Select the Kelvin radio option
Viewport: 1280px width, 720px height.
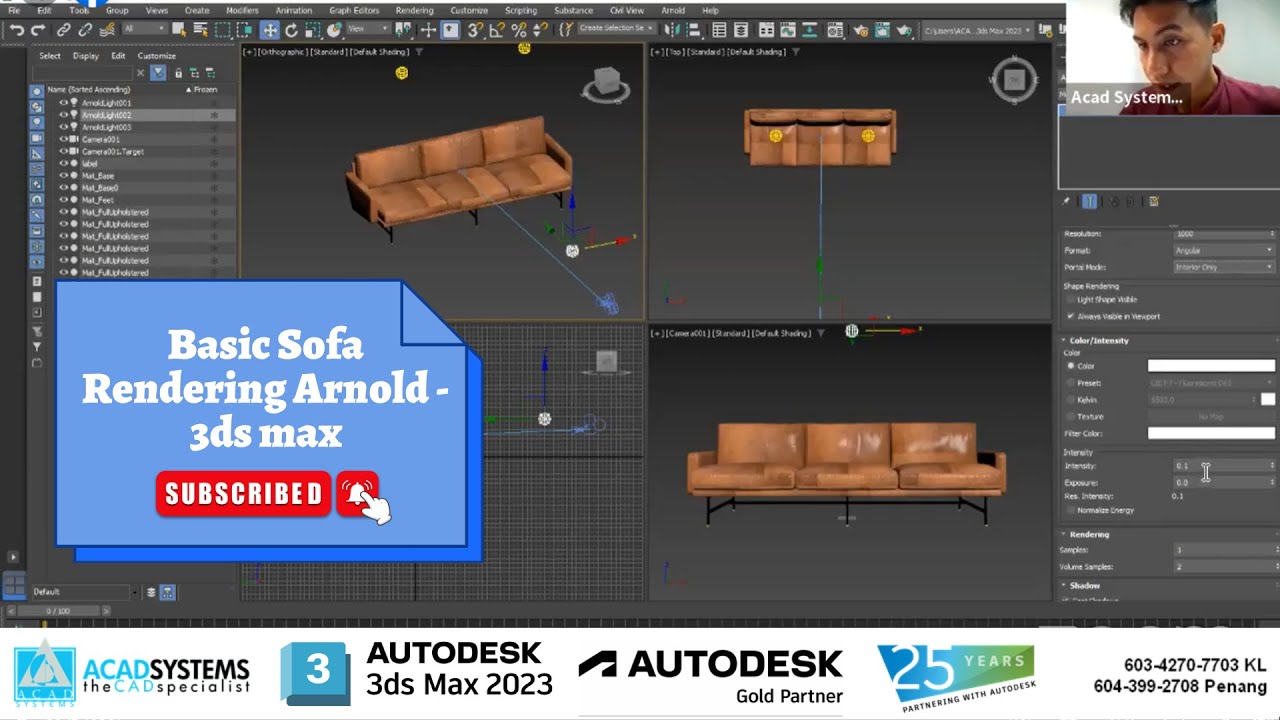(1071, 400)
